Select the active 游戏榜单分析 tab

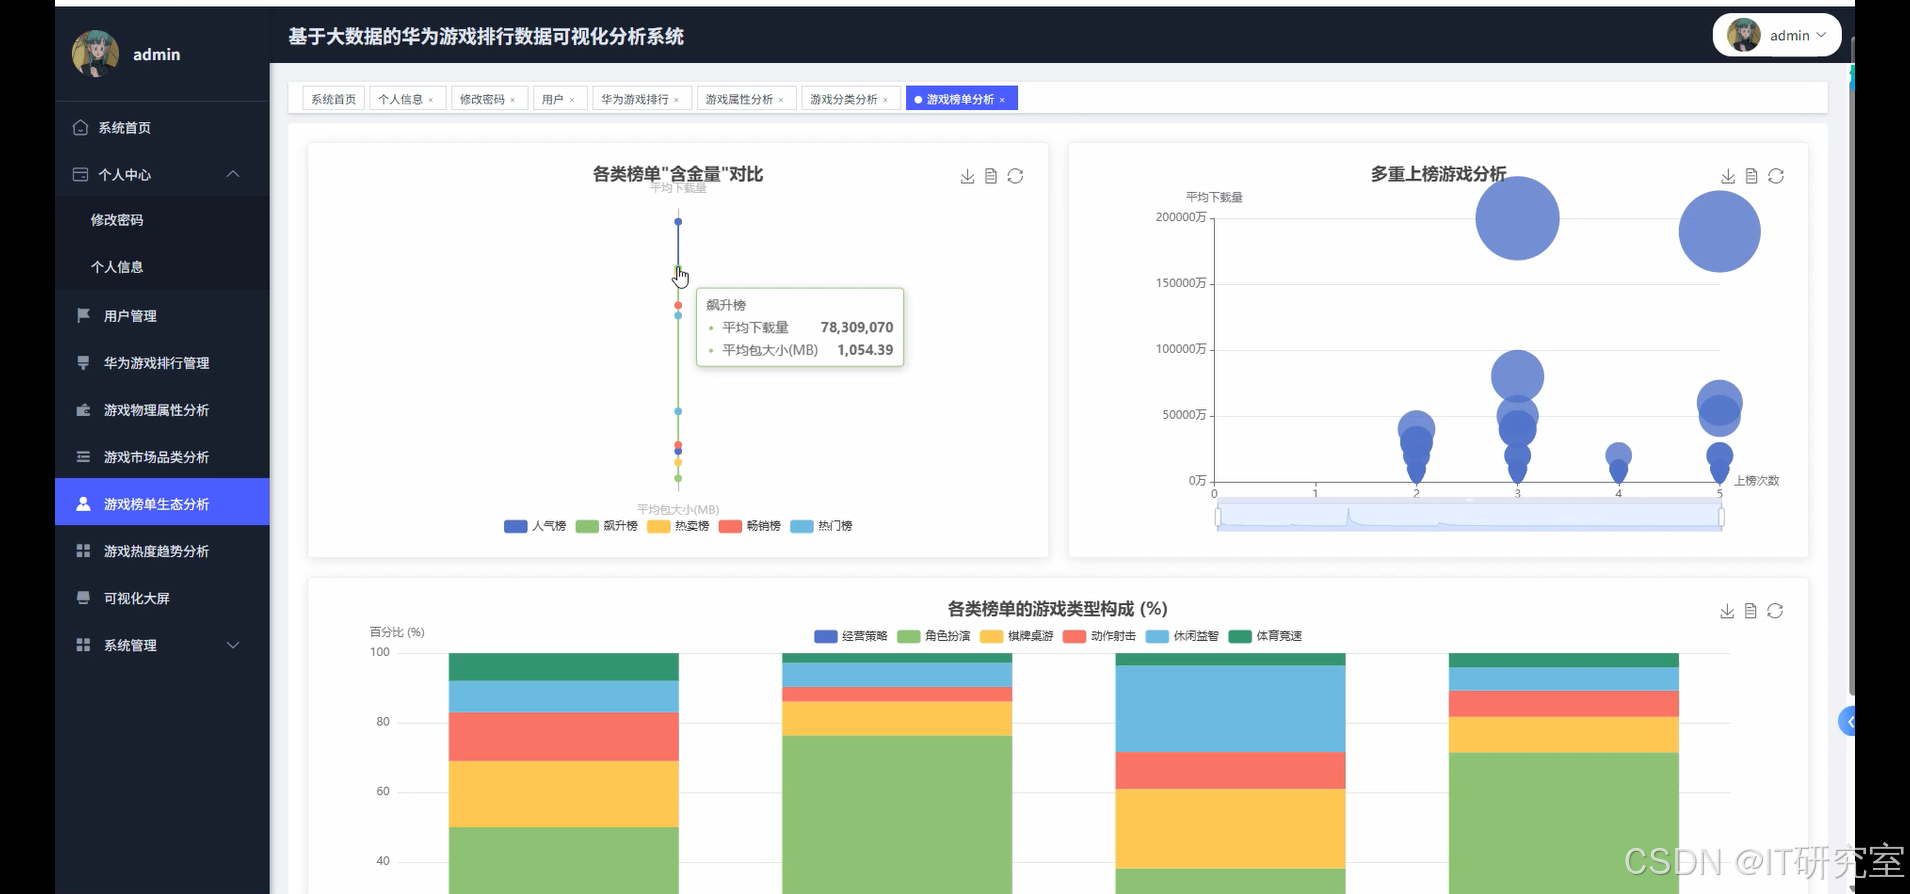click(960, 99)
